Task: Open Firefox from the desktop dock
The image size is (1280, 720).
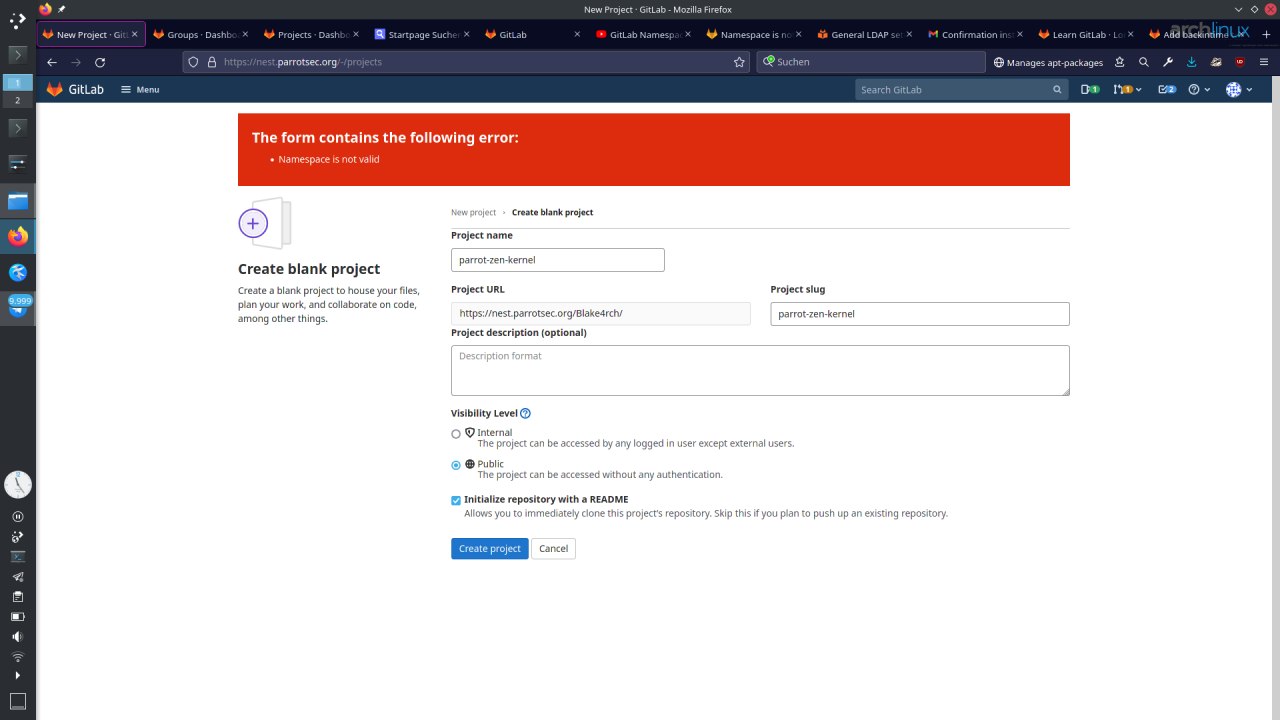Action: (x=18, y=237)
